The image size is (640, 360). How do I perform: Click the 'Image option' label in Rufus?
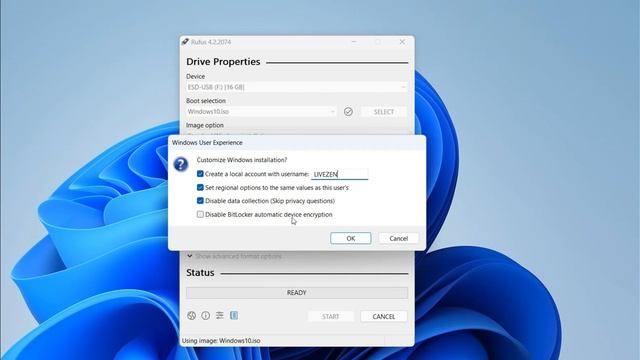(205, 125)
